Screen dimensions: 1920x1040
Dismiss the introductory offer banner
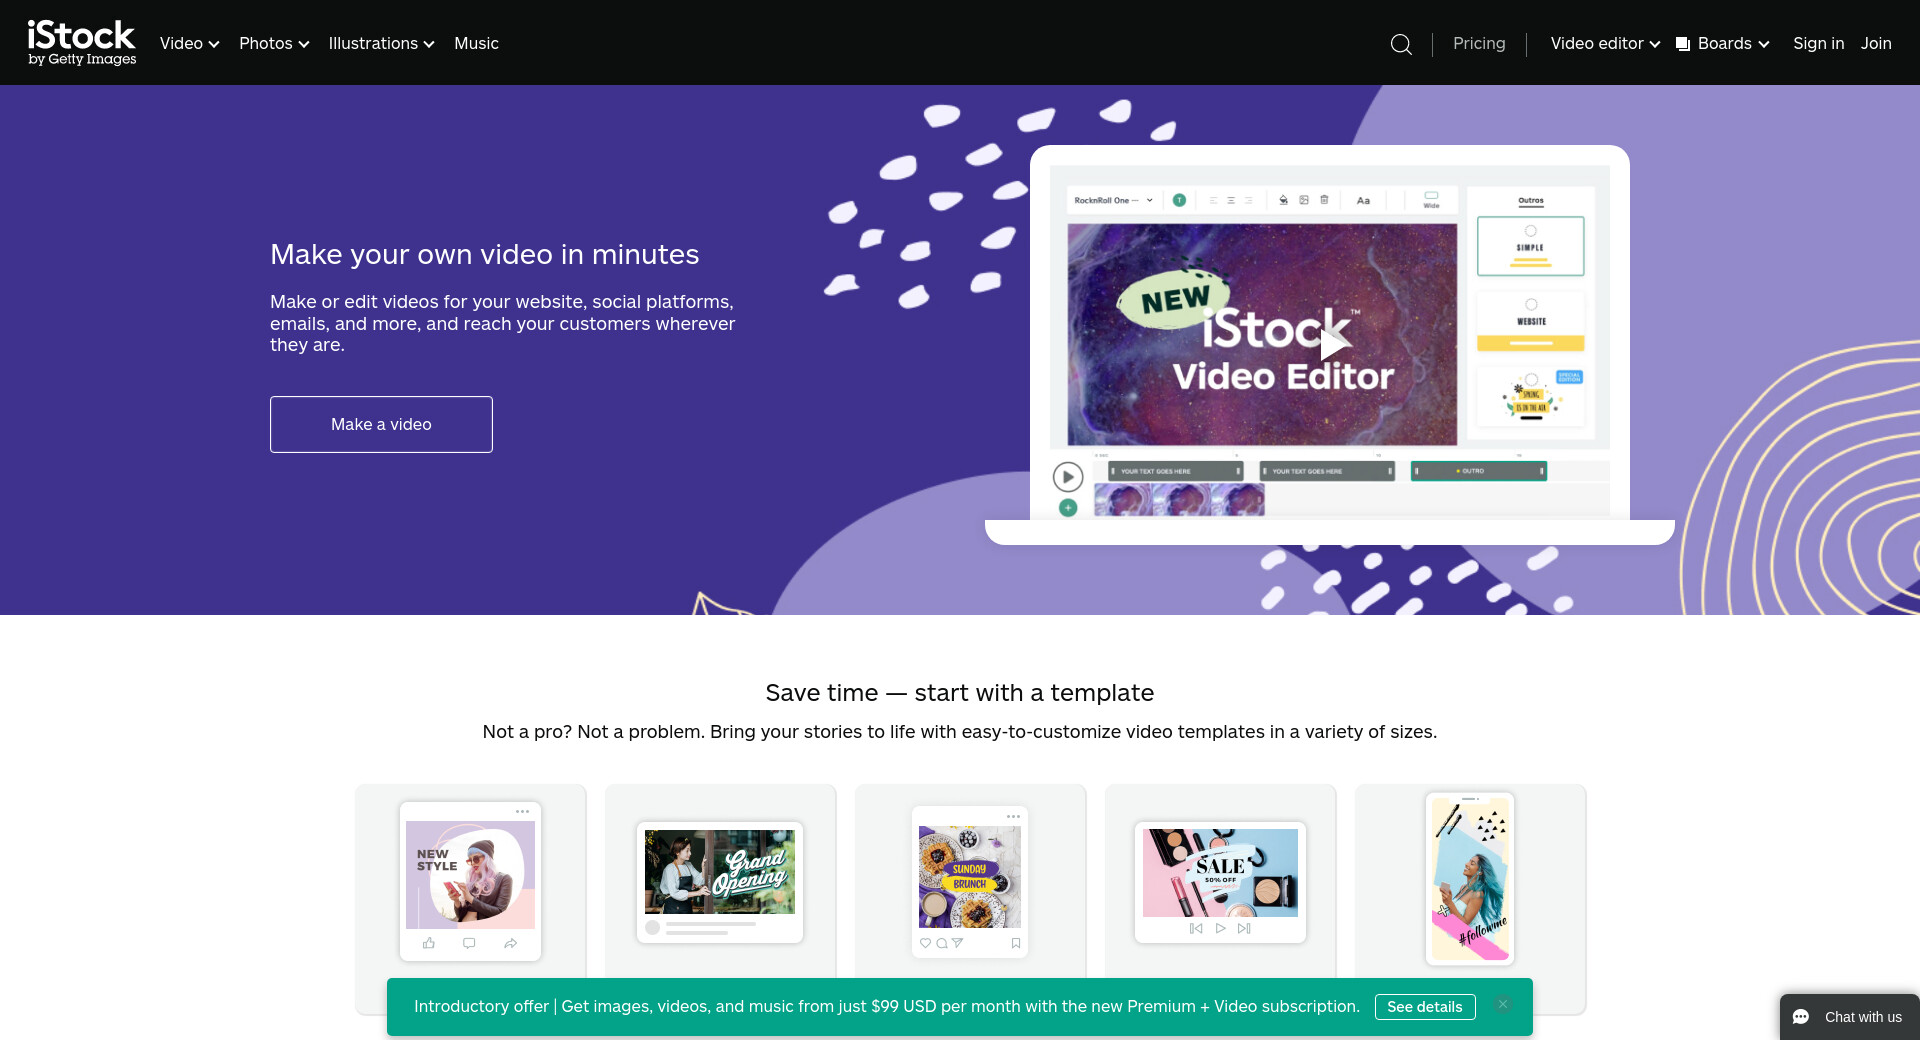pyautogui.click(x=1503, y=1005)
